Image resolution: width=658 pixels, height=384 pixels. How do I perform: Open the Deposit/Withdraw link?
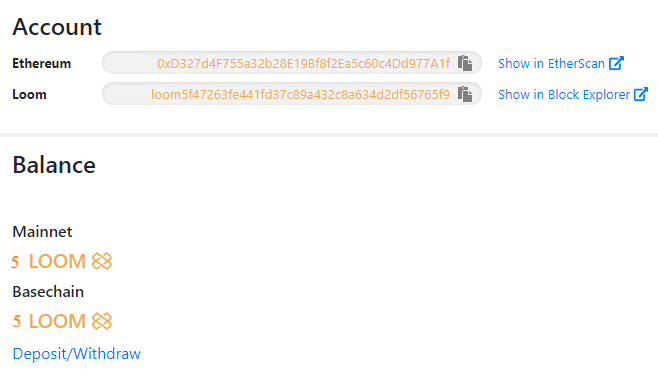pos(76,354)
